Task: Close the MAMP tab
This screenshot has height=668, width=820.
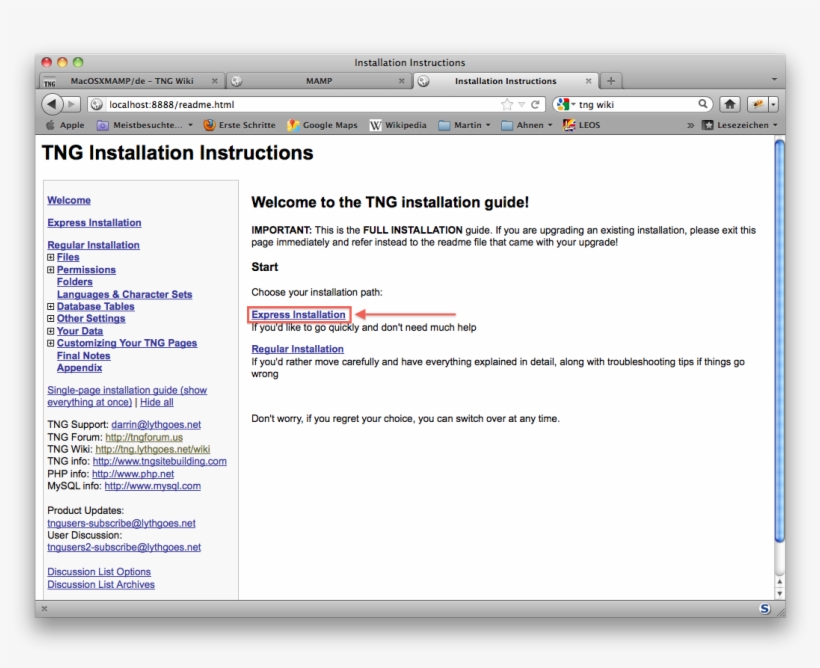Action: click(402, 81)
